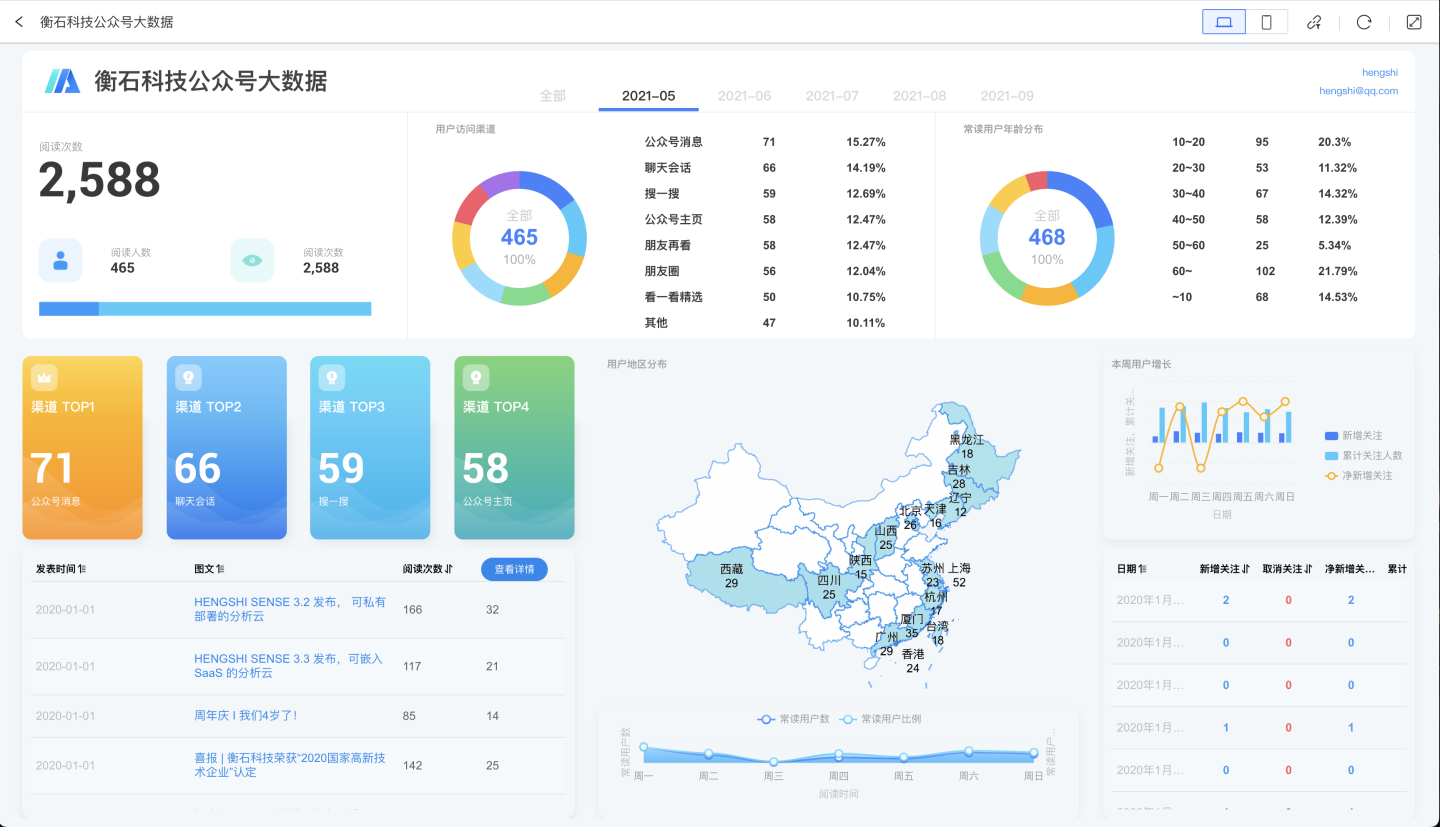Image resolution: width=1440 pixels, height=827 pixels.
Task: Sort articles by 阅读次数 column
Action: tap(427, 569)
